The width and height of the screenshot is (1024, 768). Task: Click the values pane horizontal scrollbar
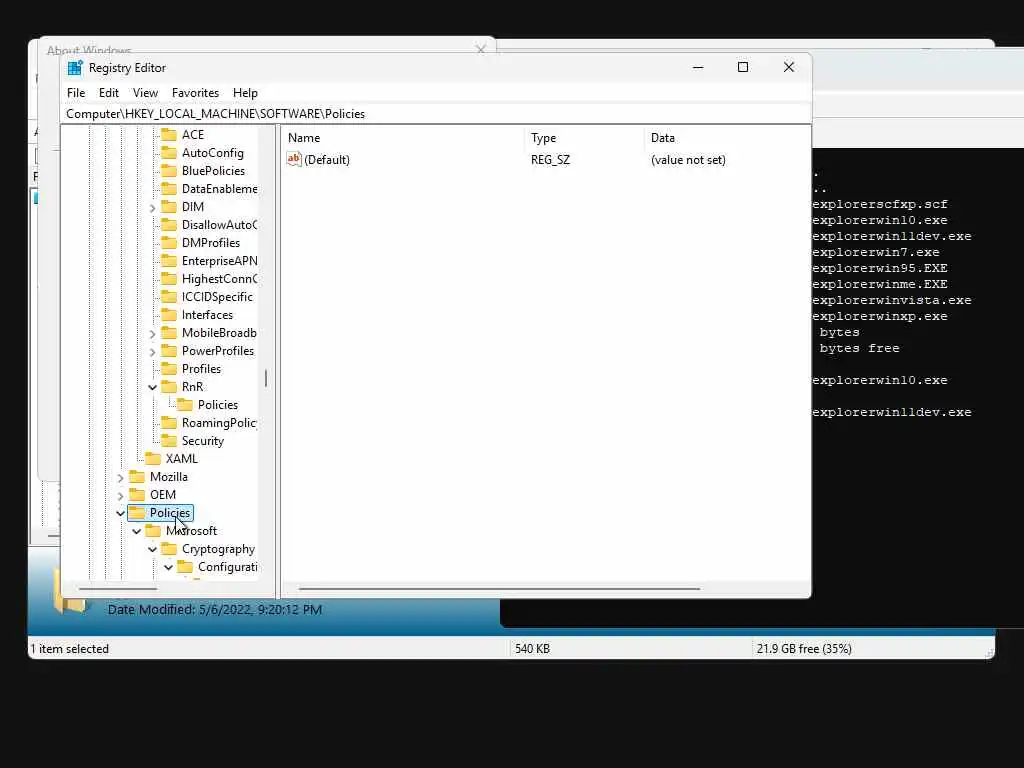coord(499,589)
